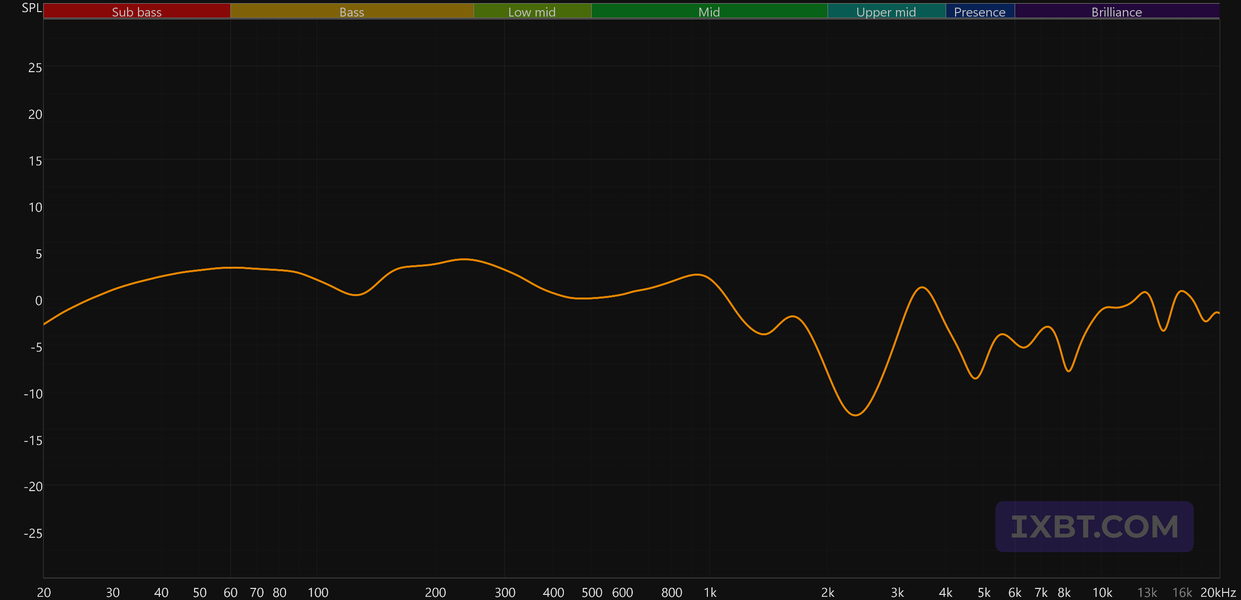Click the 1k frequency label
This screenshot has height=600, width=1241.
point(710,592)
